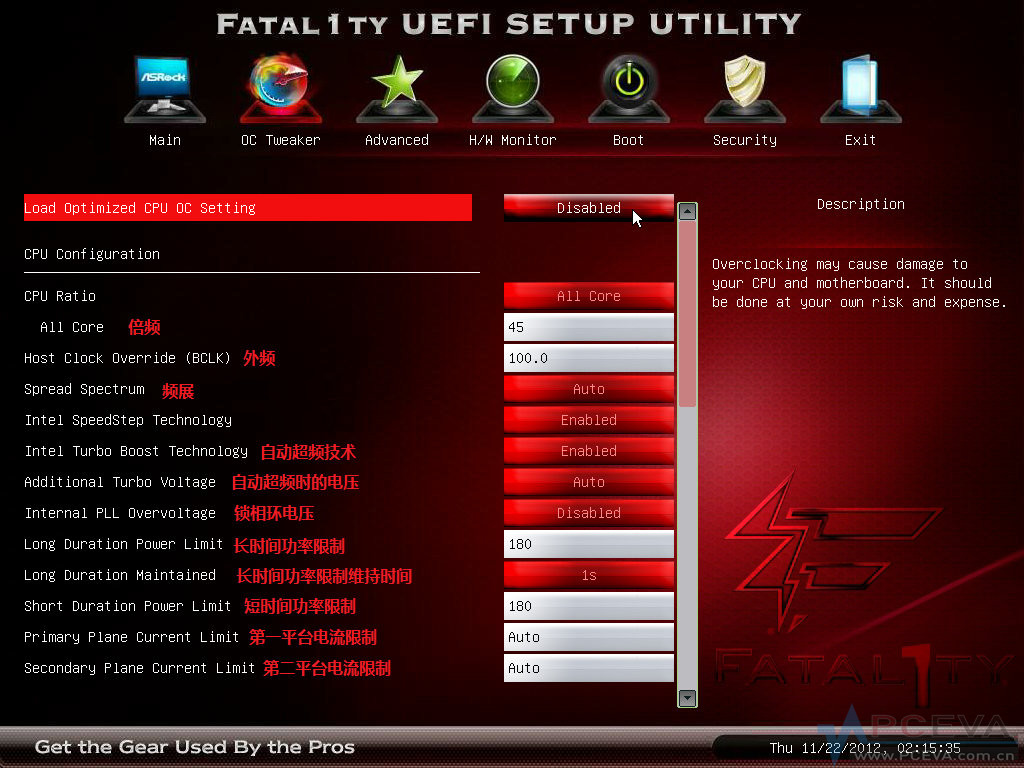Select the OC Tweaker speedometer icon

click(x=281, y=89)
